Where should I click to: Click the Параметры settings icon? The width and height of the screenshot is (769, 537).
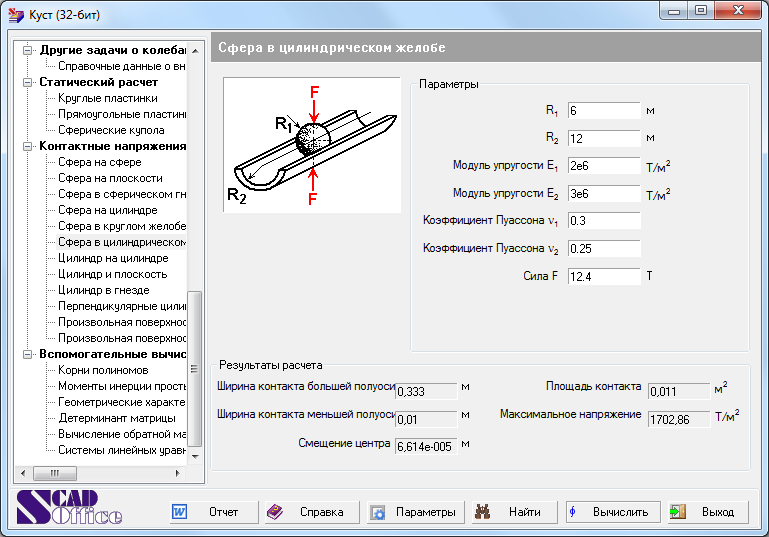tap(378, 512)
